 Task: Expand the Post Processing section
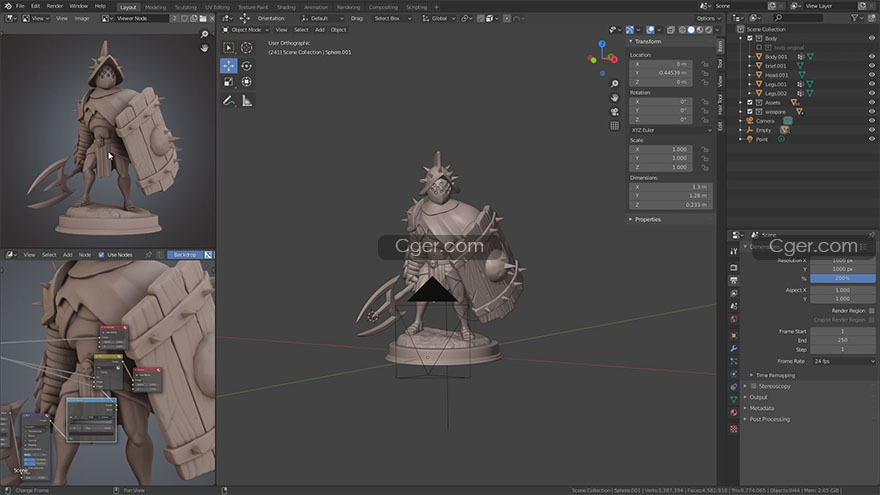(769, 419)
